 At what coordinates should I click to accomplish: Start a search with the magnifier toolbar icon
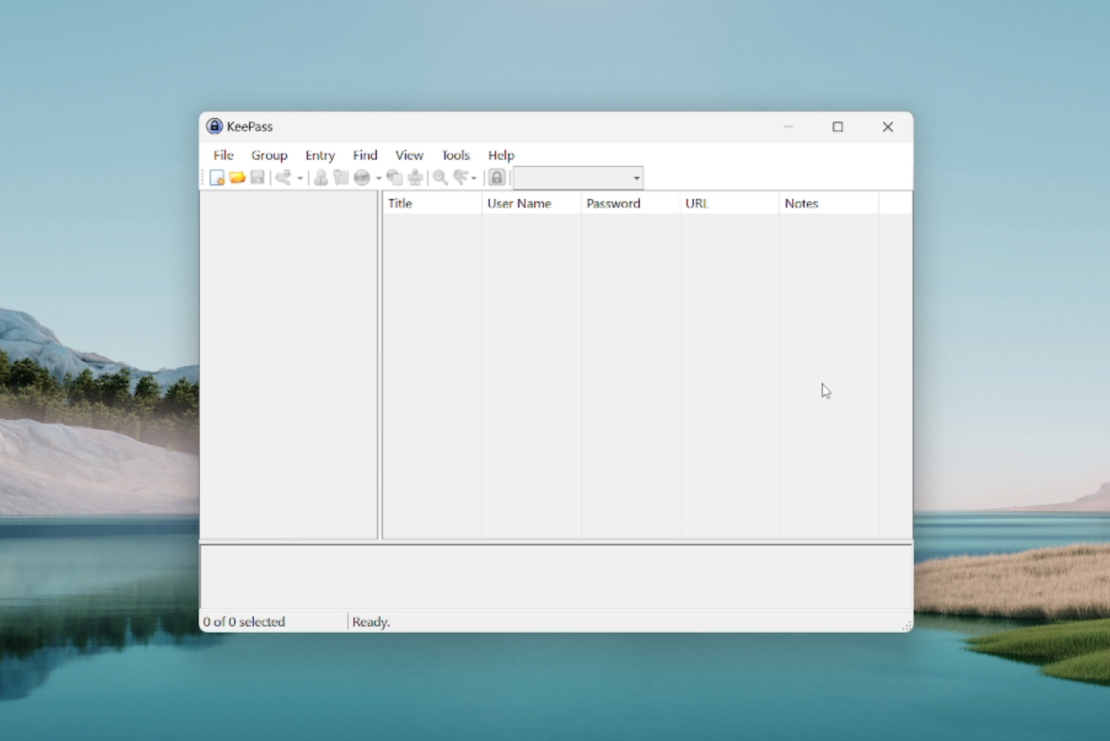coord(440,177)
